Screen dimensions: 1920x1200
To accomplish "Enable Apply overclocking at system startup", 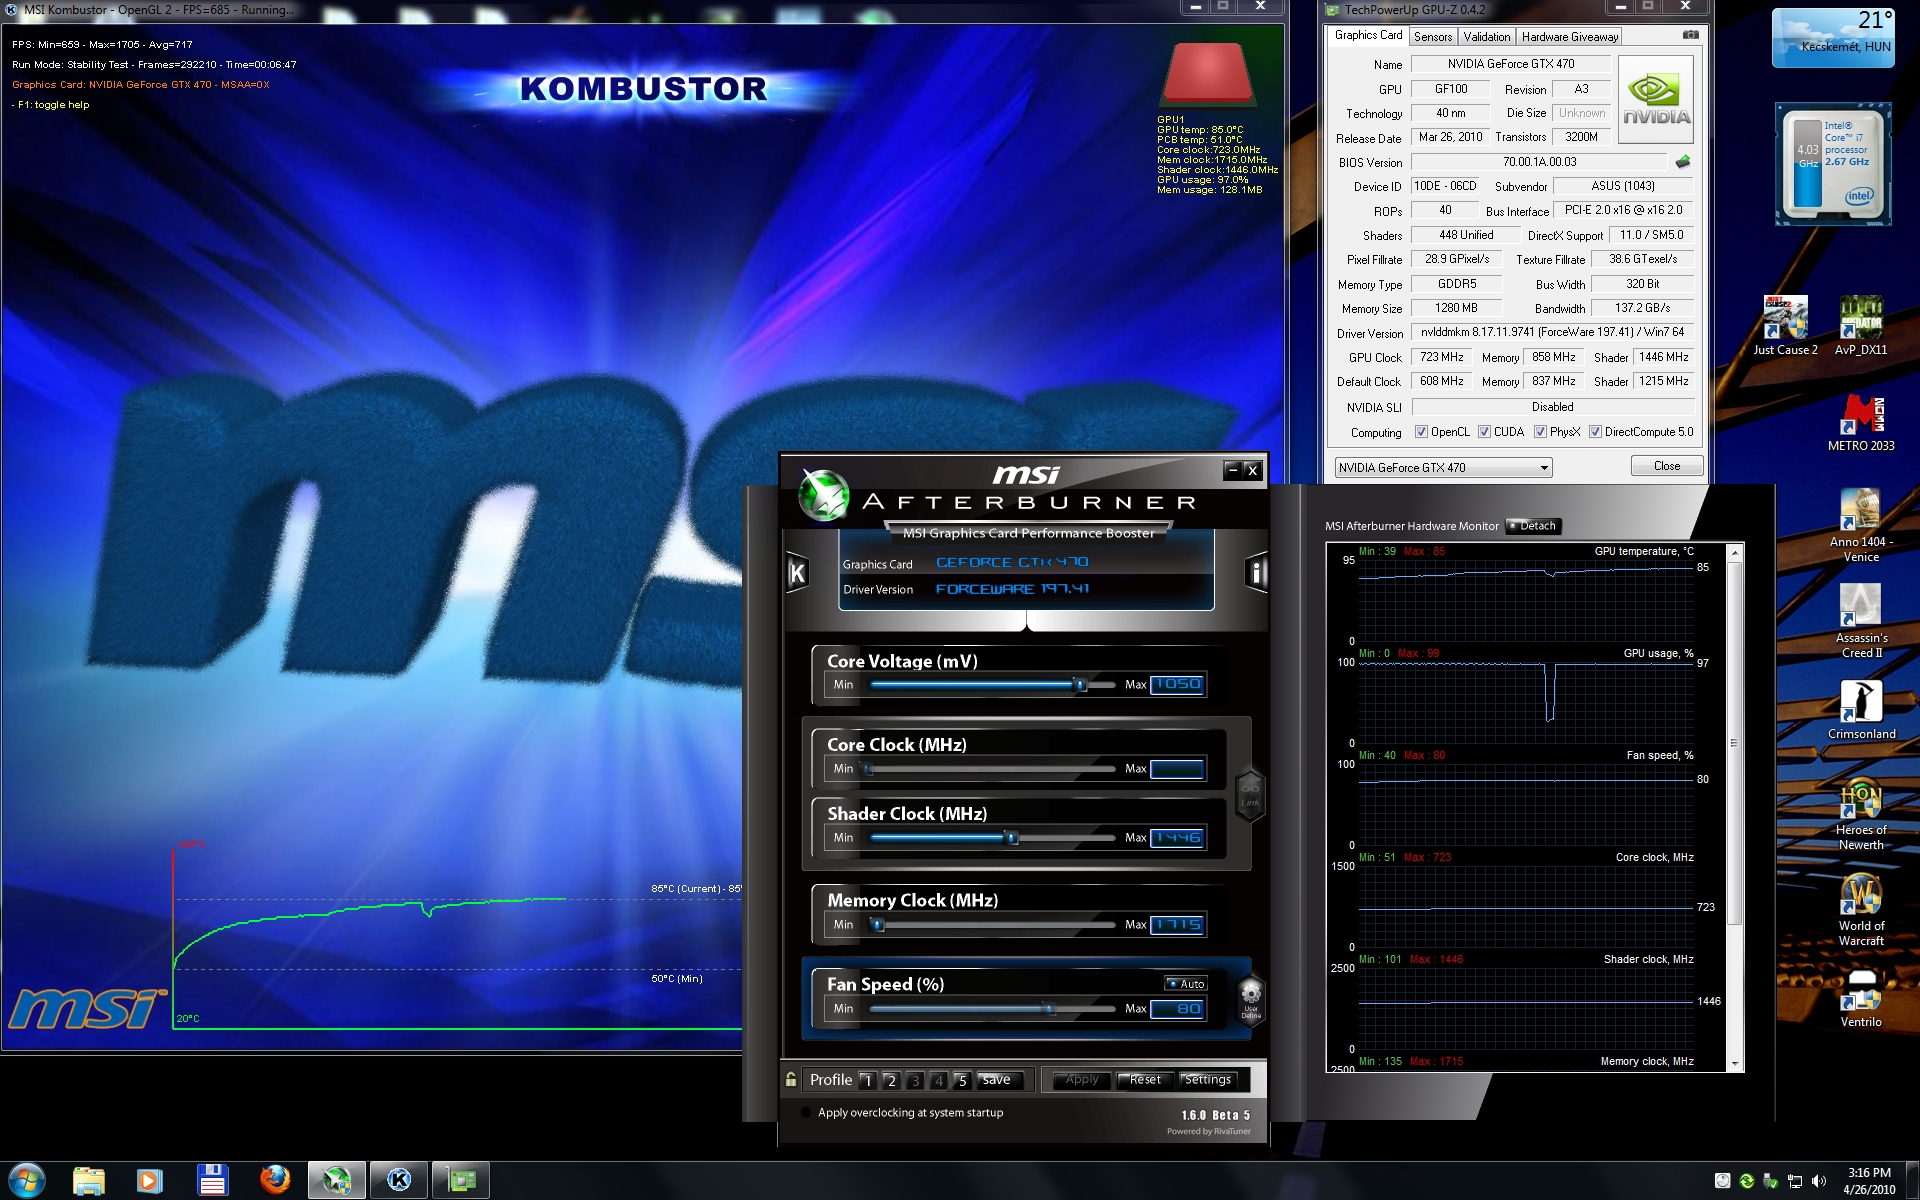I will (x=806, y=1112).
